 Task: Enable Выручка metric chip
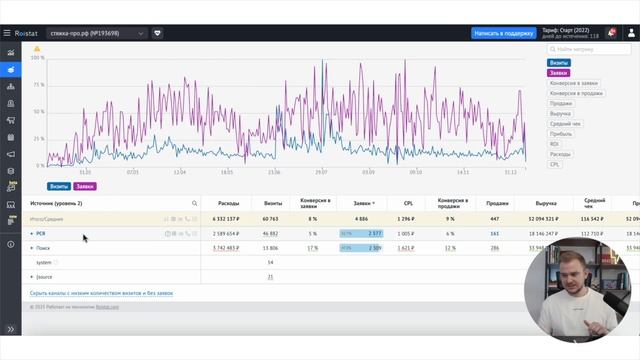click(560, 114)
